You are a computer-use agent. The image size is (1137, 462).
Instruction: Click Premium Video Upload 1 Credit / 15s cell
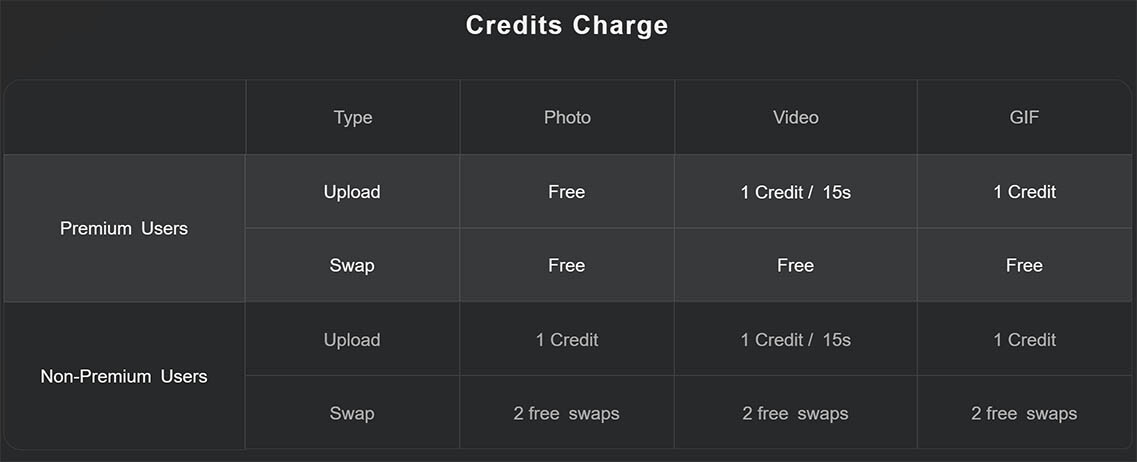795,192
